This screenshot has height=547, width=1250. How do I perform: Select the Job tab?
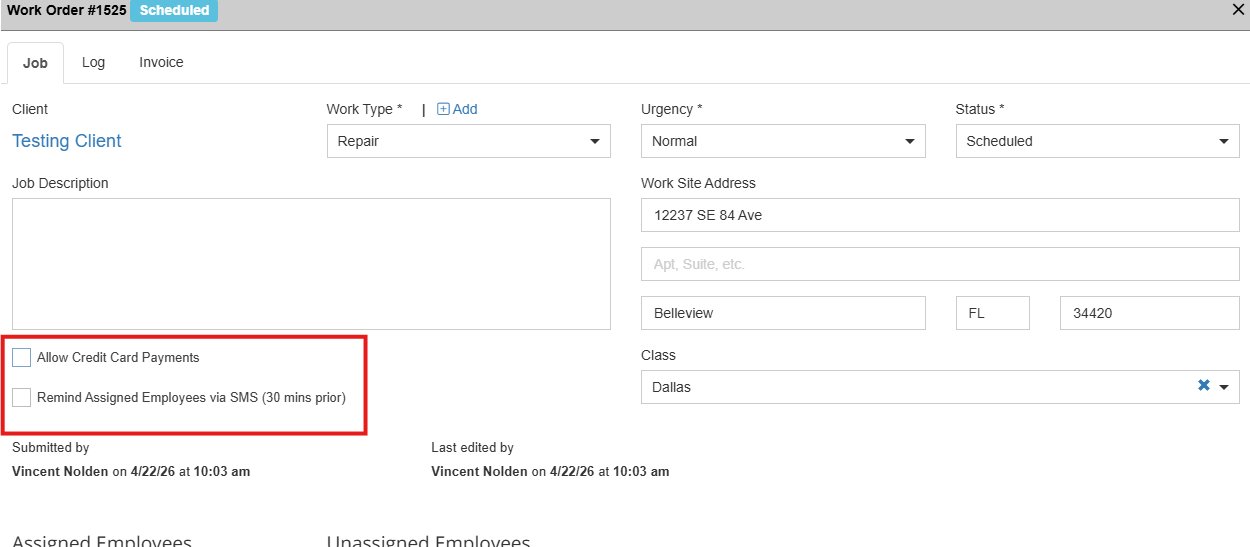pos(35,63)
